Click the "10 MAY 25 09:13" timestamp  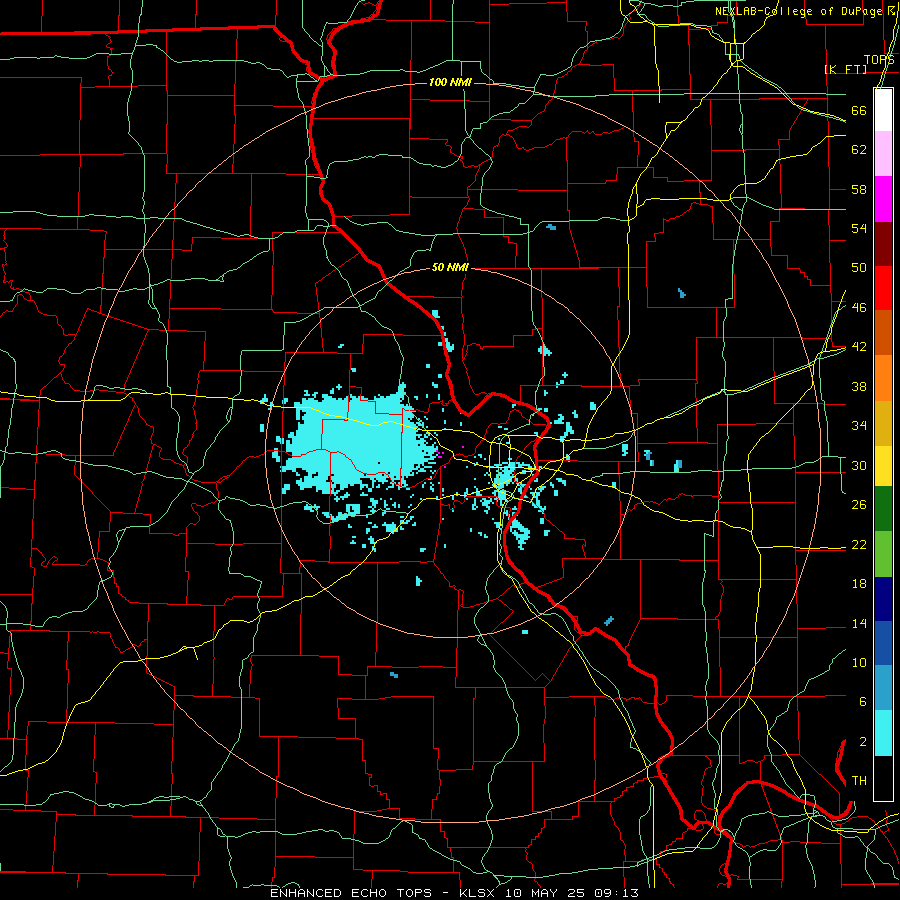(572, 893)
